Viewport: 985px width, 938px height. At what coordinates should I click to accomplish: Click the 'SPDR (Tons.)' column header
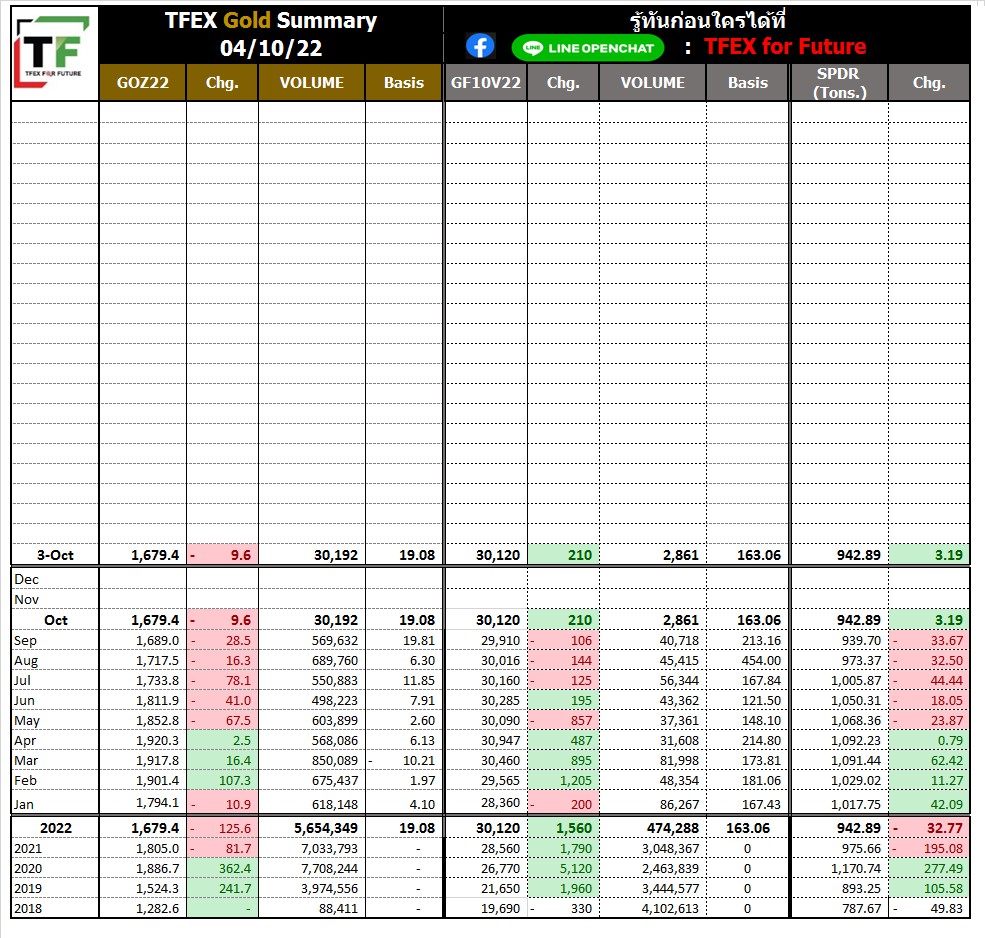(839, 82)
